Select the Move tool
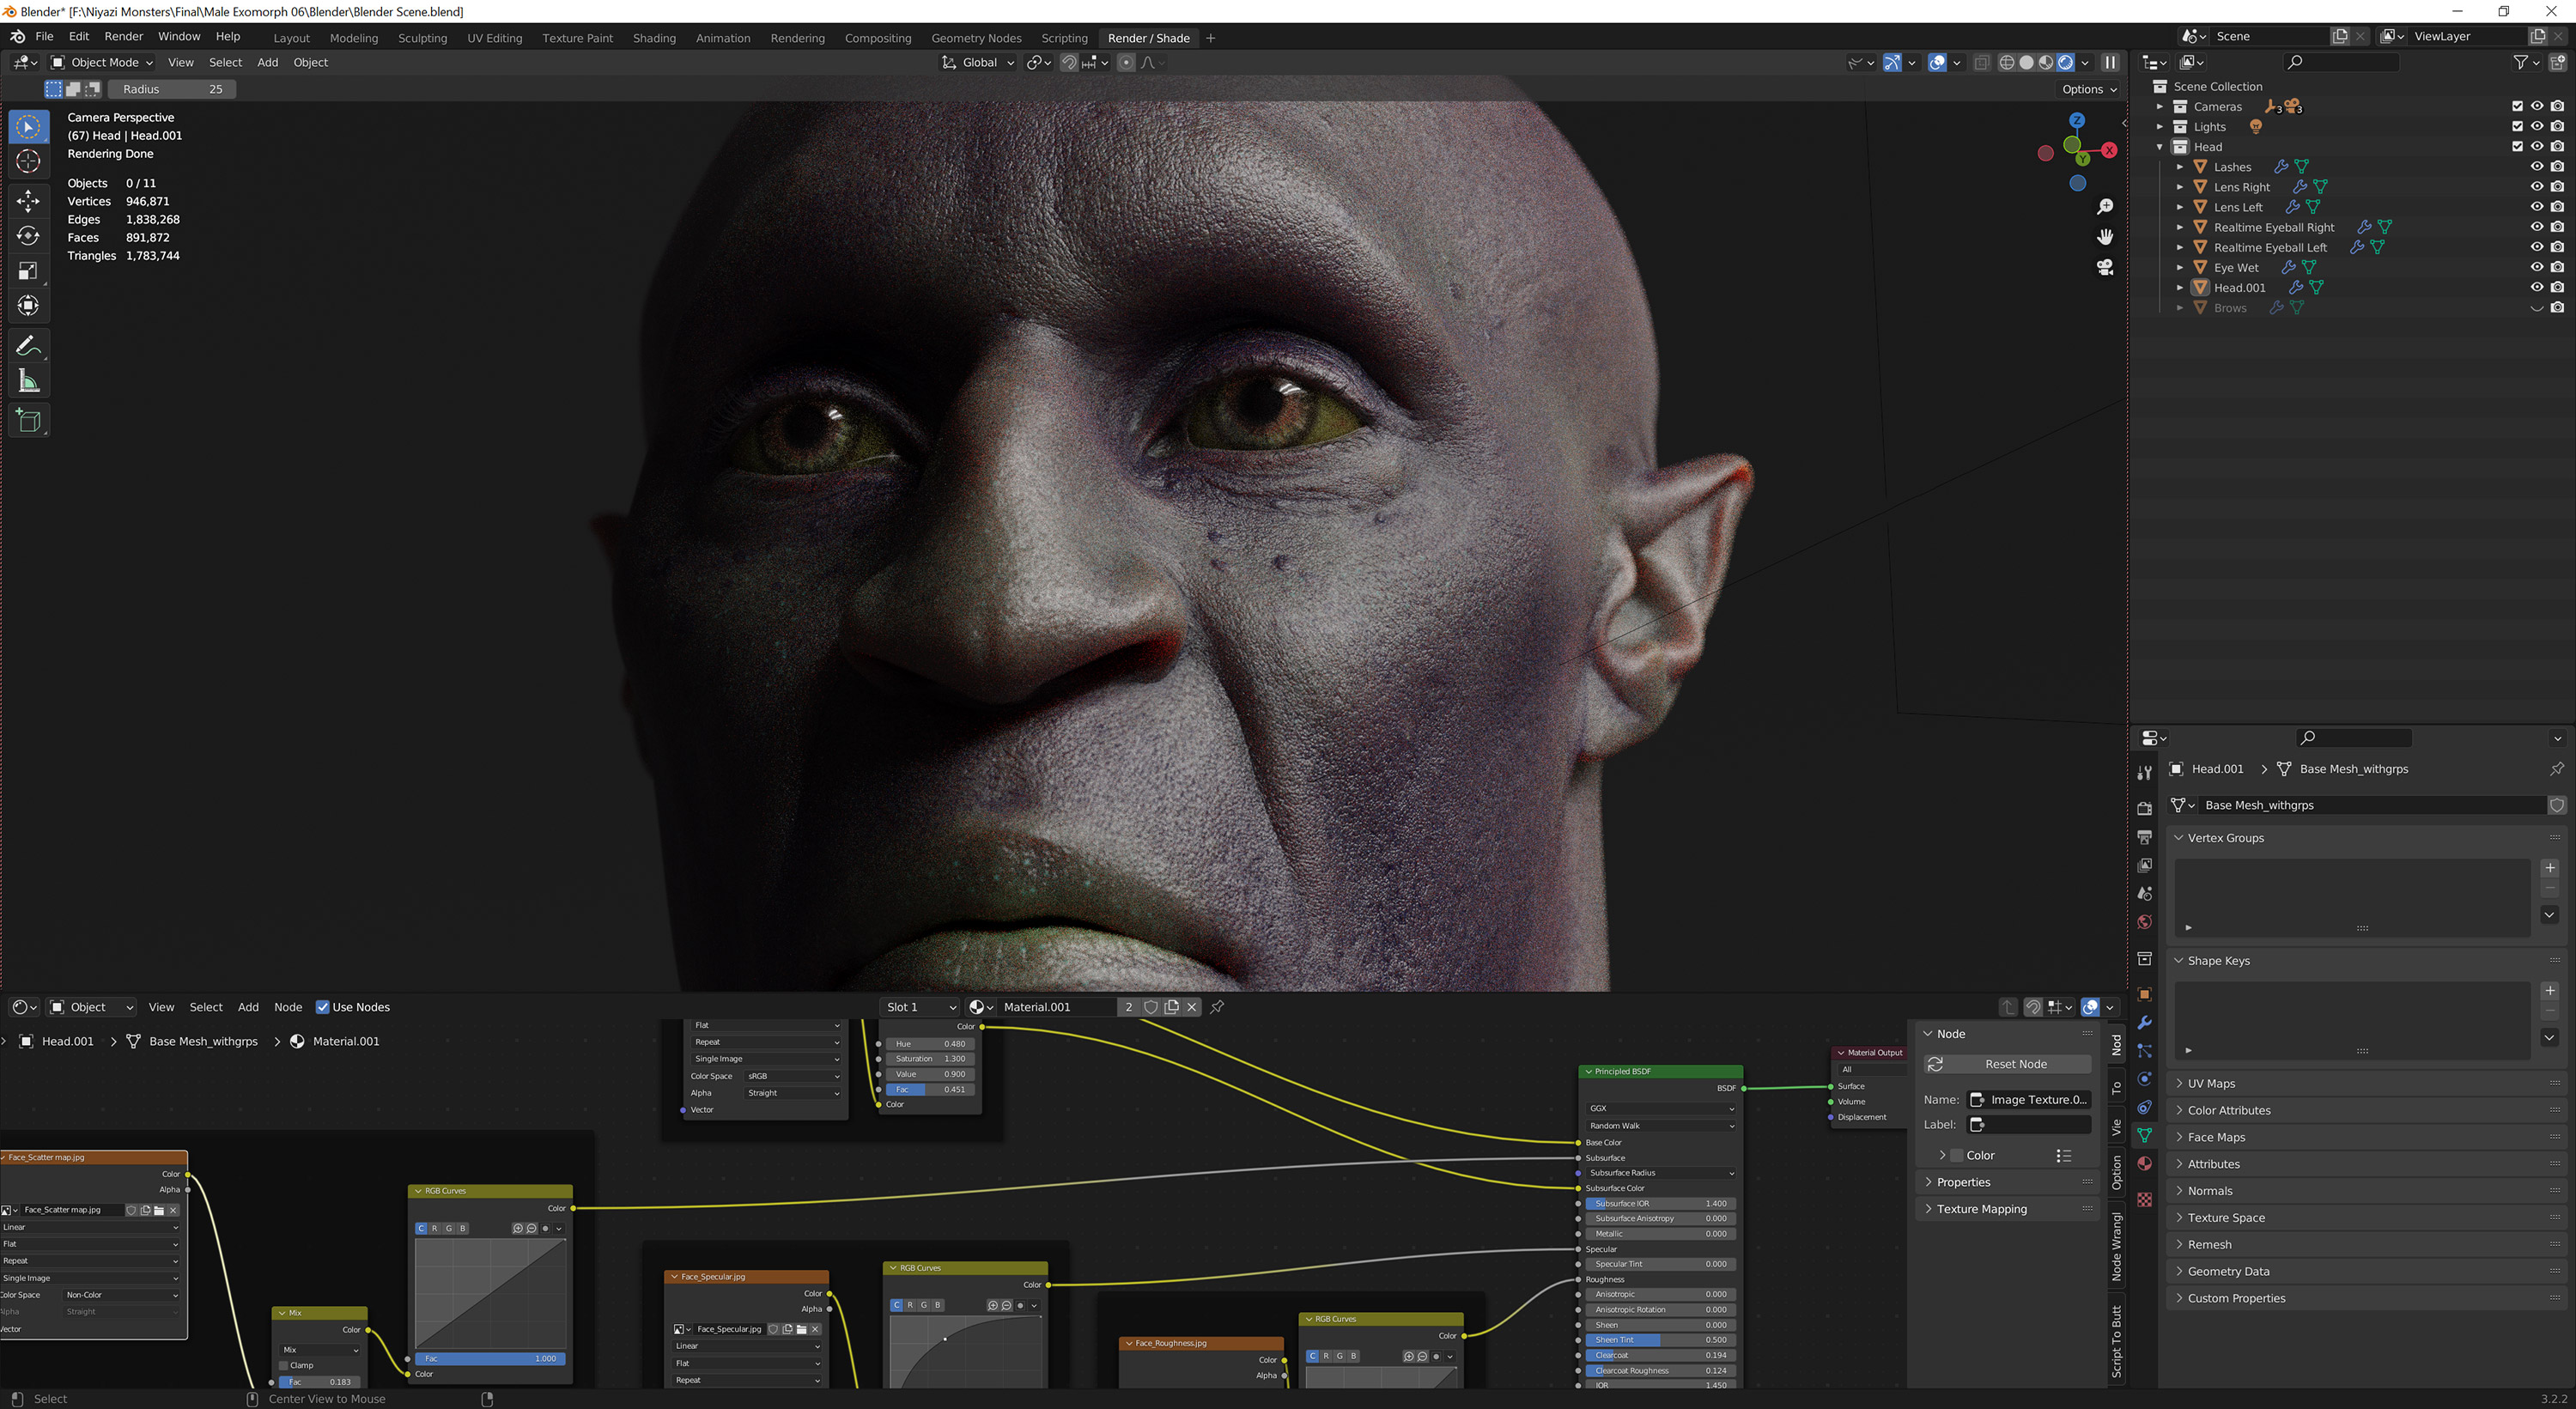 click(28, 201)
